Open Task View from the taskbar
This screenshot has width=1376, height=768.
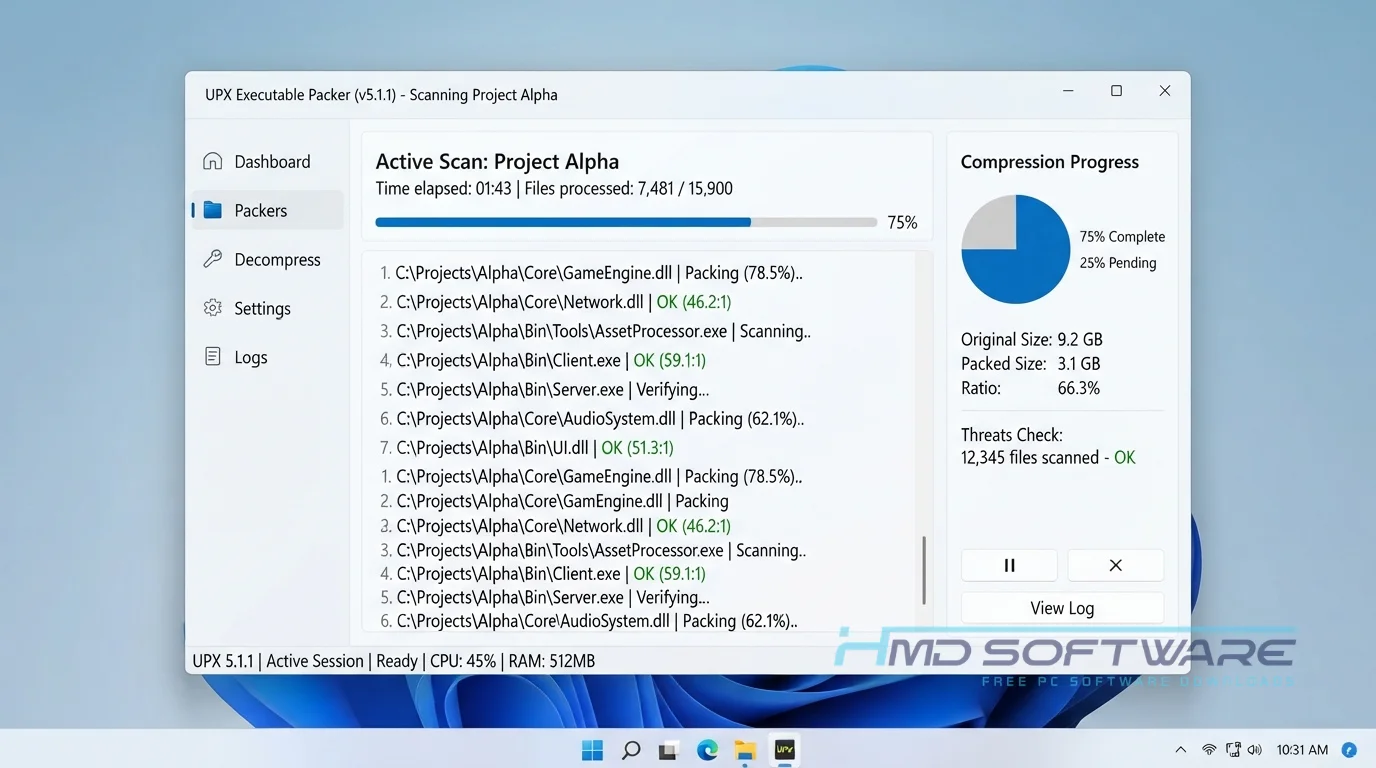click(x=669, y=750)
